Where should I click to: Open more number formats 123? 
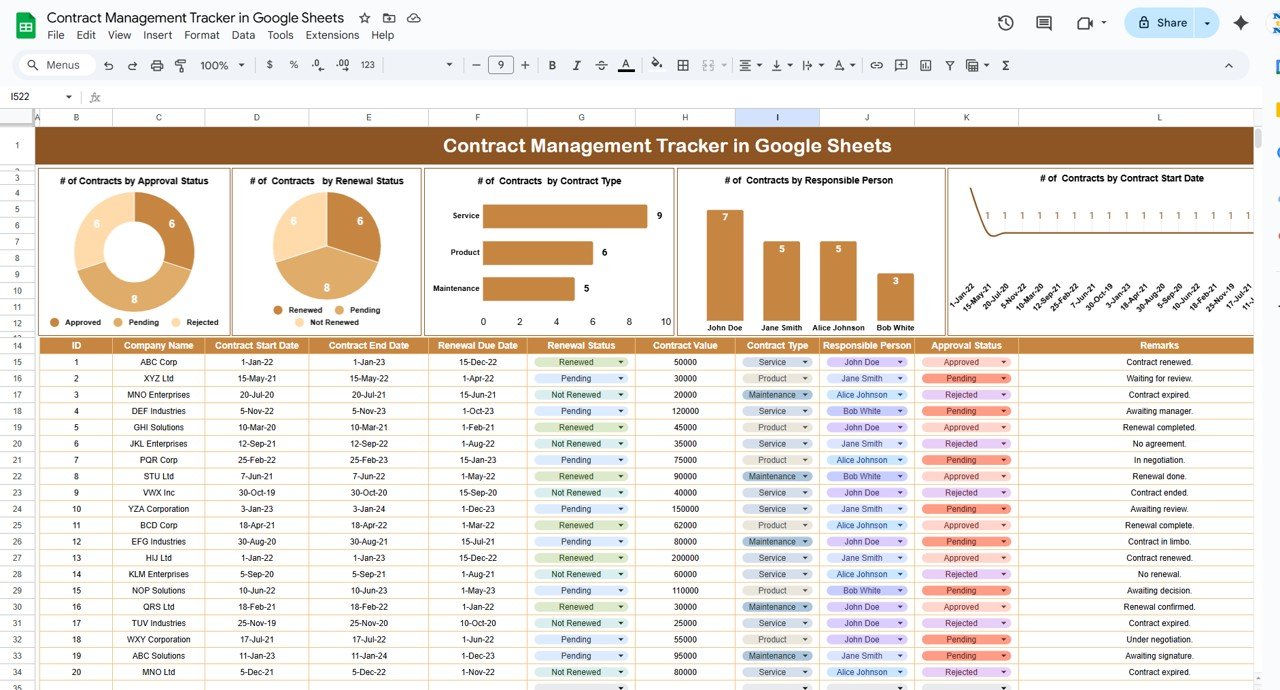point(368,65)
